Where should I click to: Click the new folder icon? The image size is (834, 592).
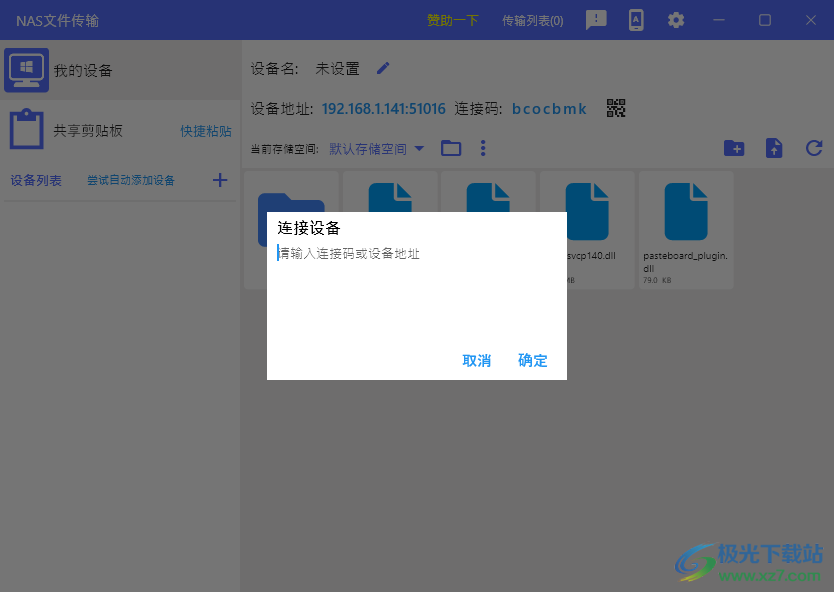point(734,148)
